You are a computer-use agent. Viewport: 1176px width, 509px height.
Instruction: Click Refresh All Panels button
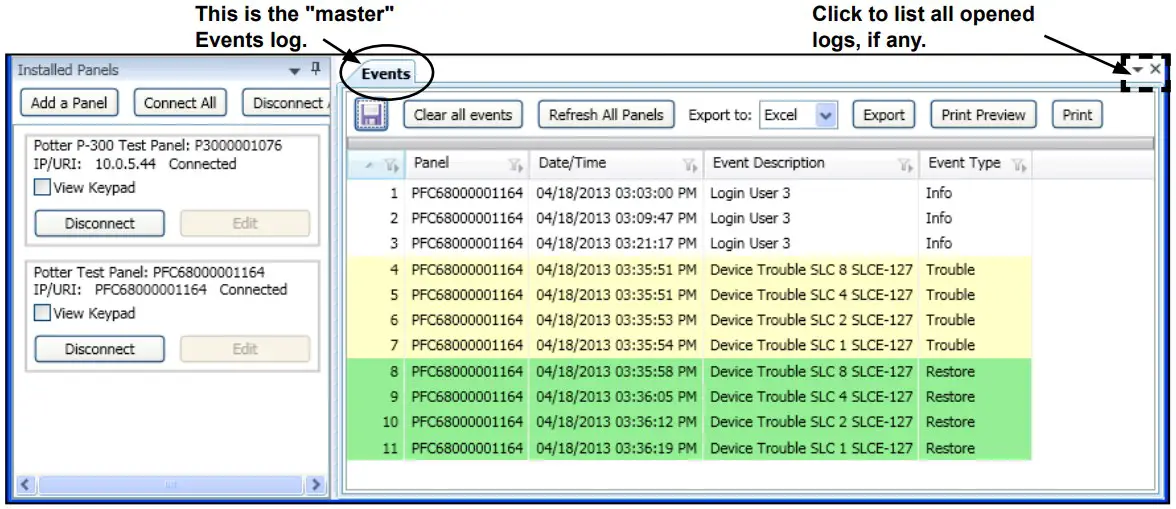point(606,115)
